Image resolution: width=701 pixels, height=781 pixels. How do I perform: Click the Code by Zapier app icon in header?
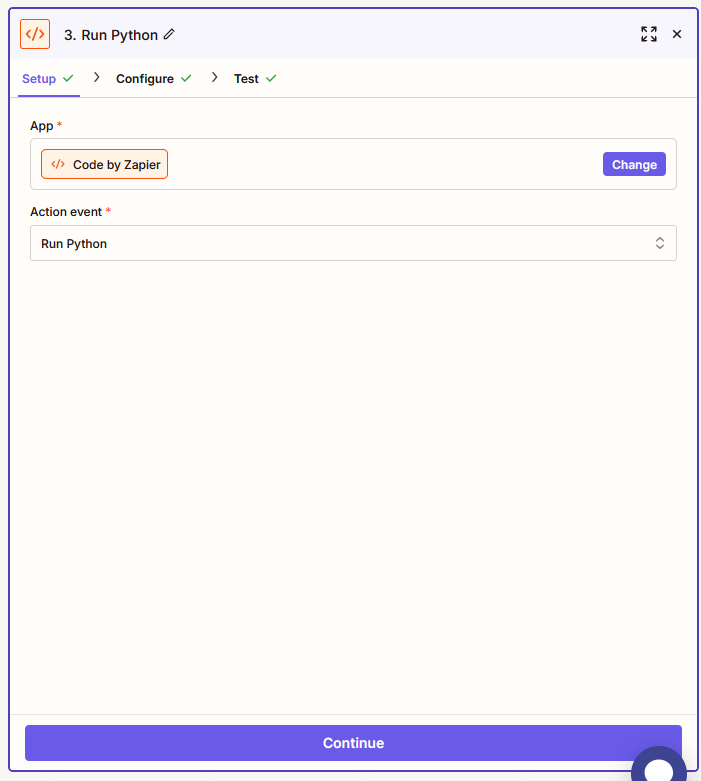pos(35,34)
